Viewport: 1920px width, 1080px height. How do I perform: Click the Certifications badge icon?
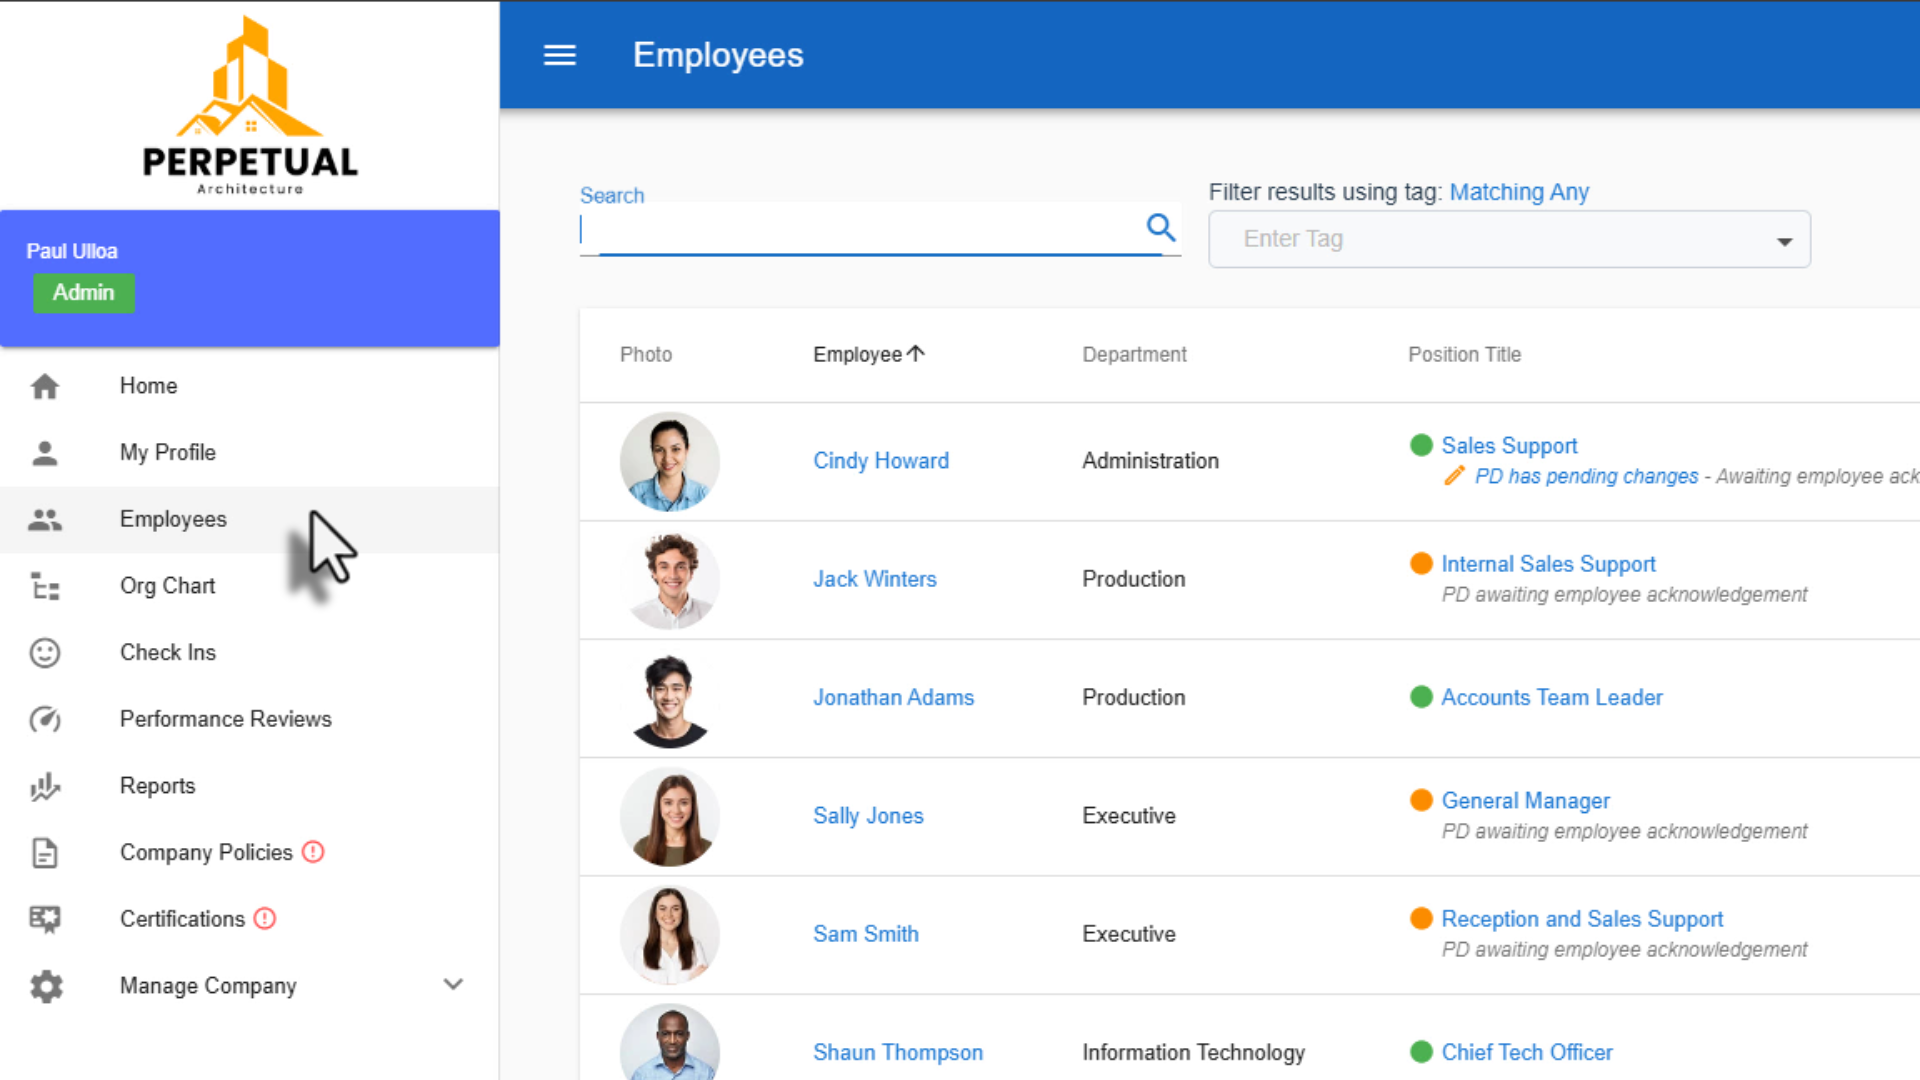[45, 919]
